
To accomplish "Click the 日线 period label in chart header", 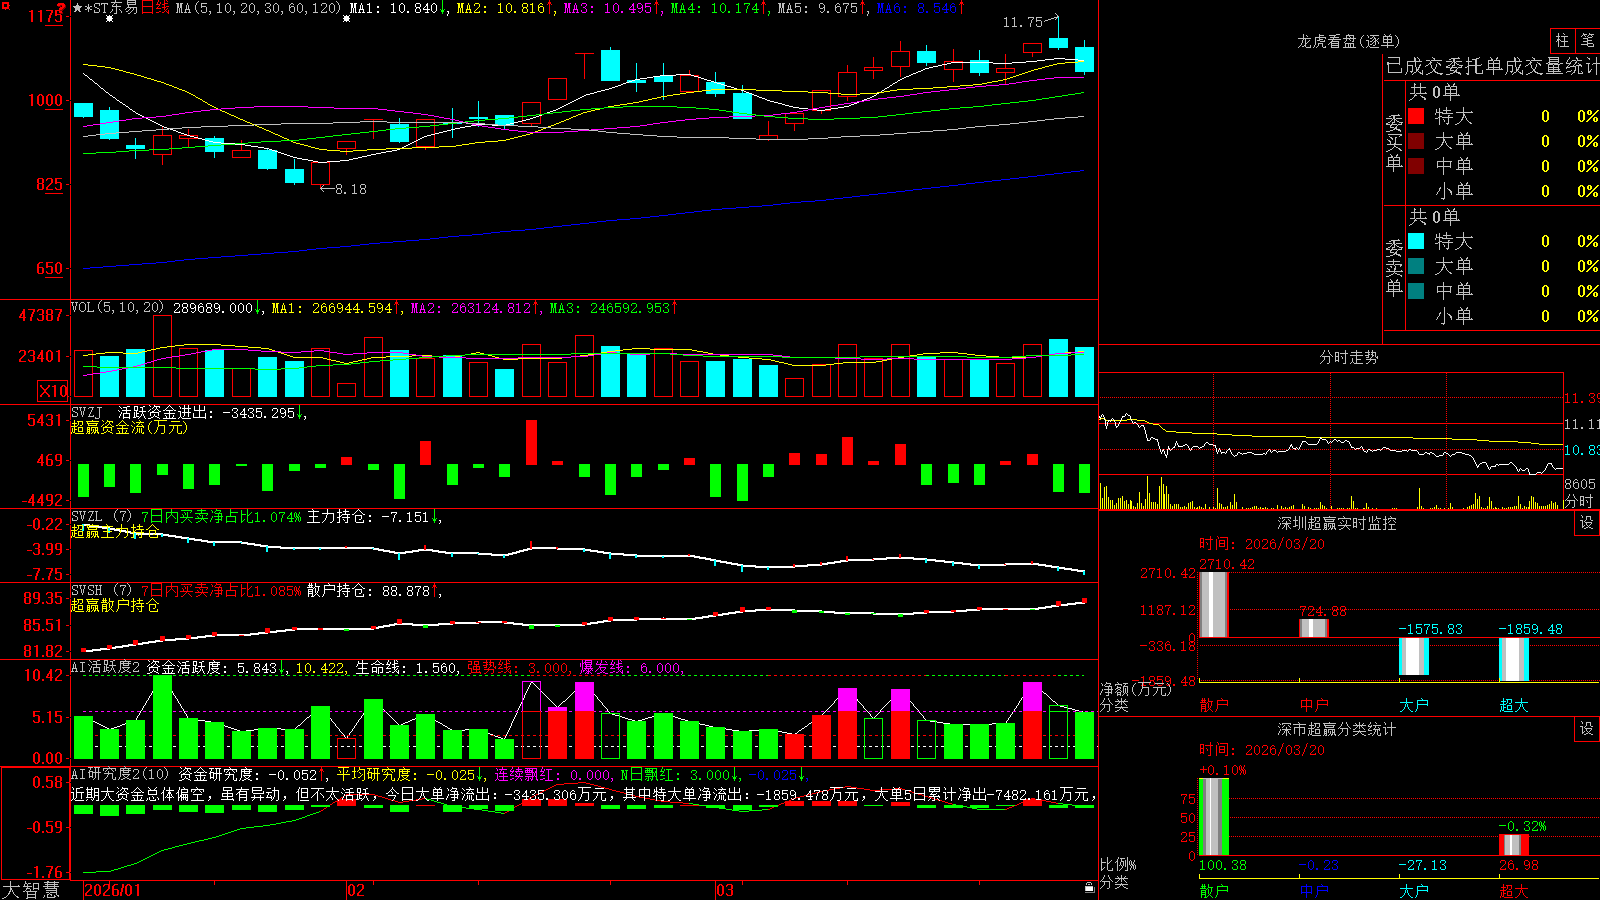I will pyautogui.click(x=155, y=8).
